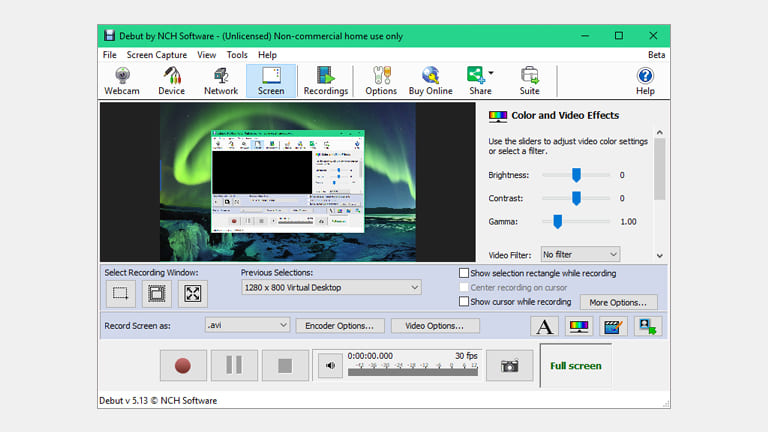The height and width of the screenshot is (432, 768).
Task: Choose rectangle selection recording window tool
Action: click(120, 293)
